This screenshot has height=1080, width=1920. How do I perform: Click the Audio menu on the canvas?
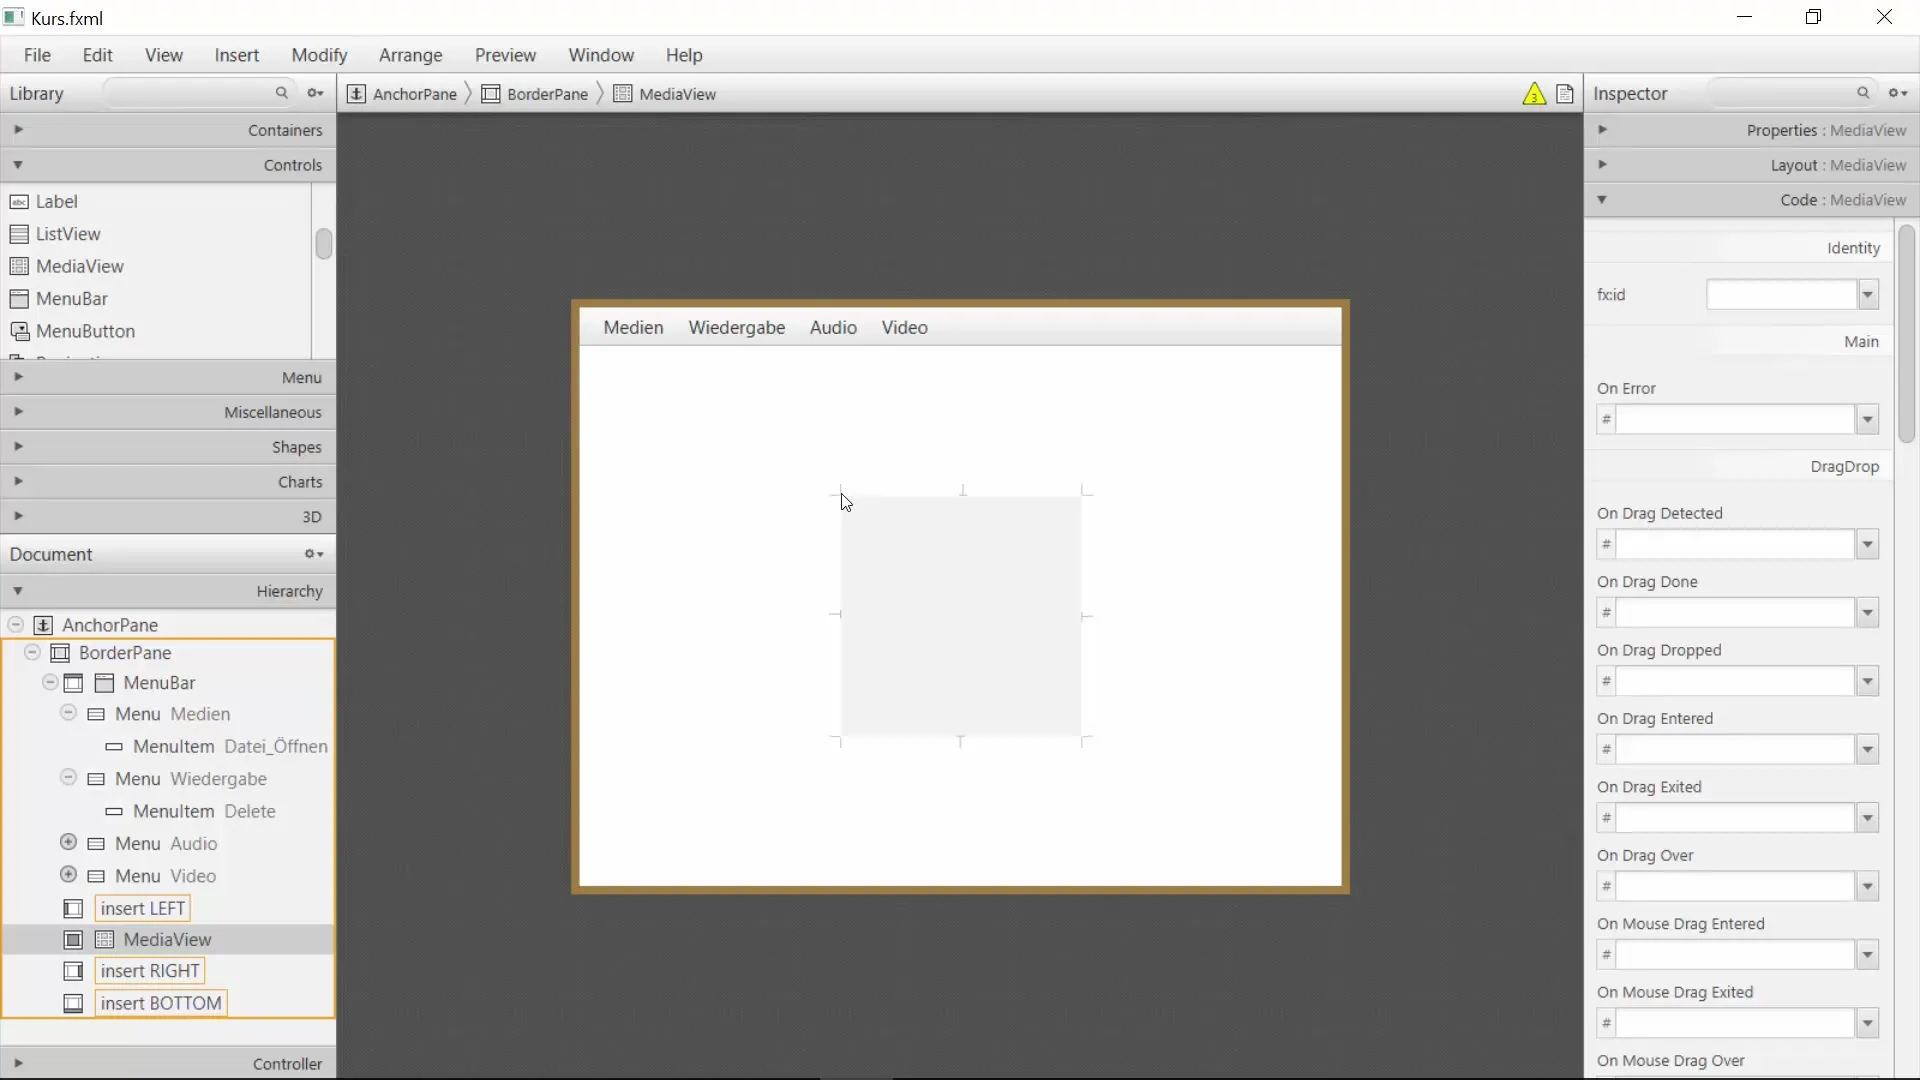click(833, 328)
